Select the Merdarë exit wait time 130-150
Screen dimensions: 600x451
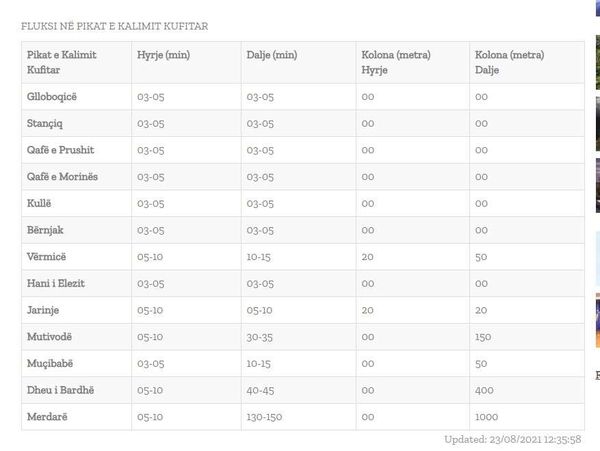tap(264, 417)
